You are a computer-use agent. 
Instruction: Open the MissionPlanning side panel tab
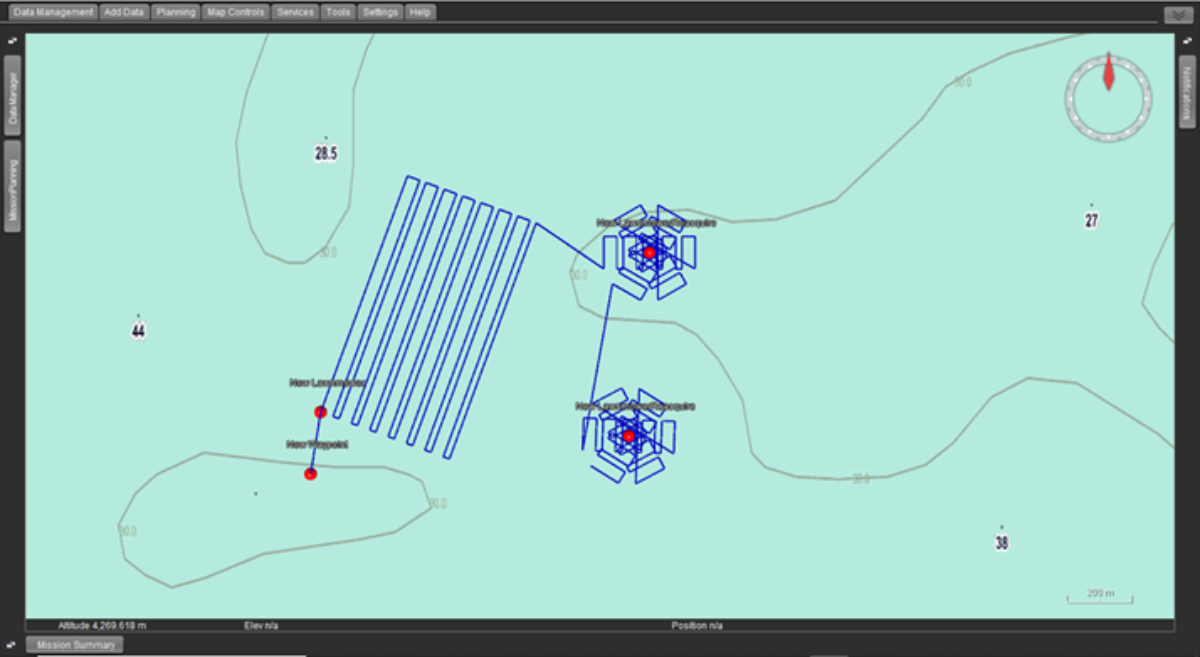coord(13,187)
